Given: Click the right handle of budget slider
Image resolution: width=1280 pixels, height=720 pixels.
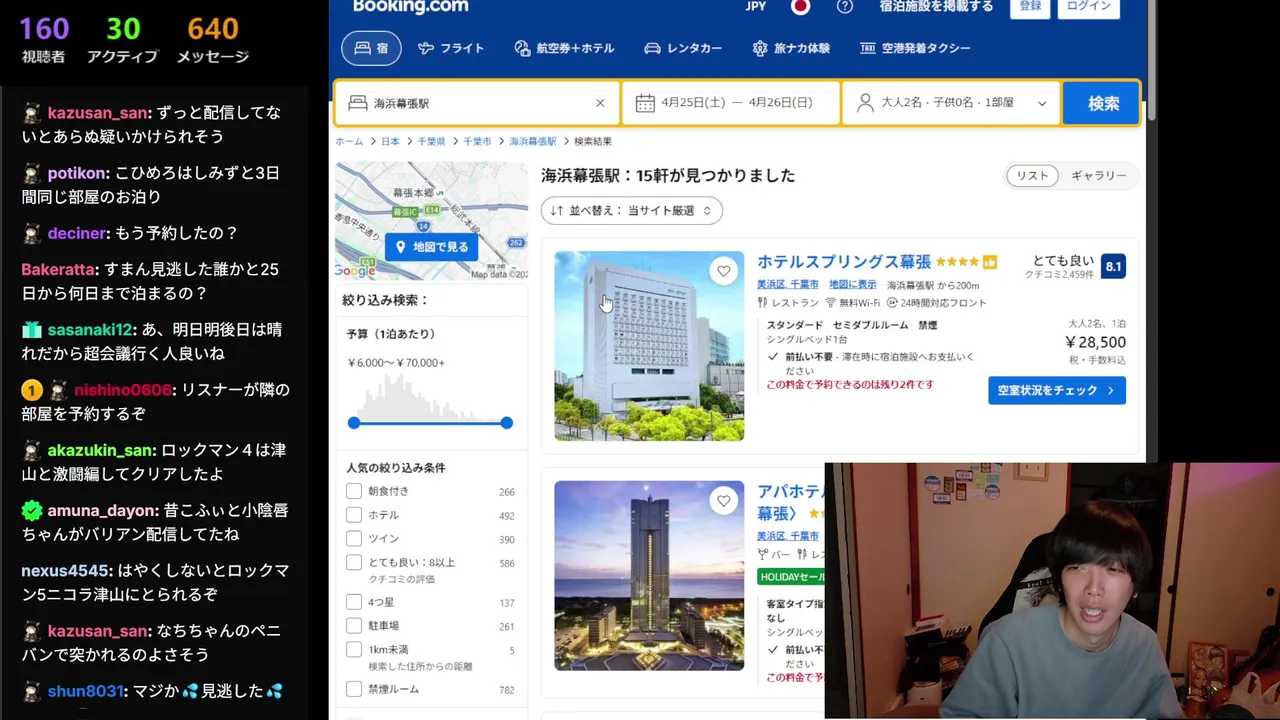Looking at the screenshot, I should click(507, 423).
